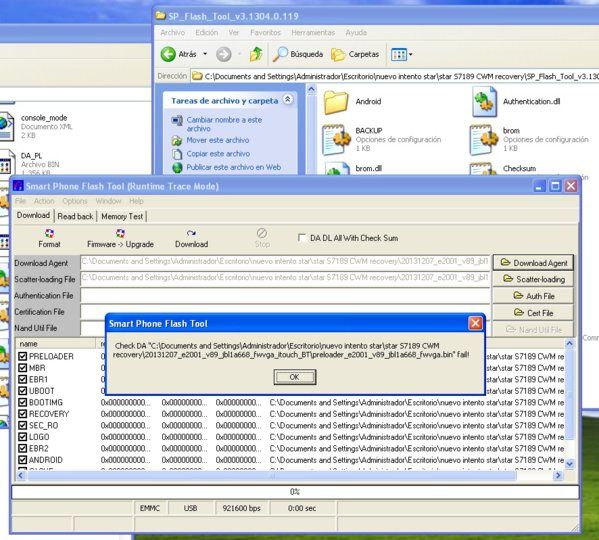Open the Atrás history dropdown arrow
The width and height of the screenshot is (599, 540).
tap(205, 54)
